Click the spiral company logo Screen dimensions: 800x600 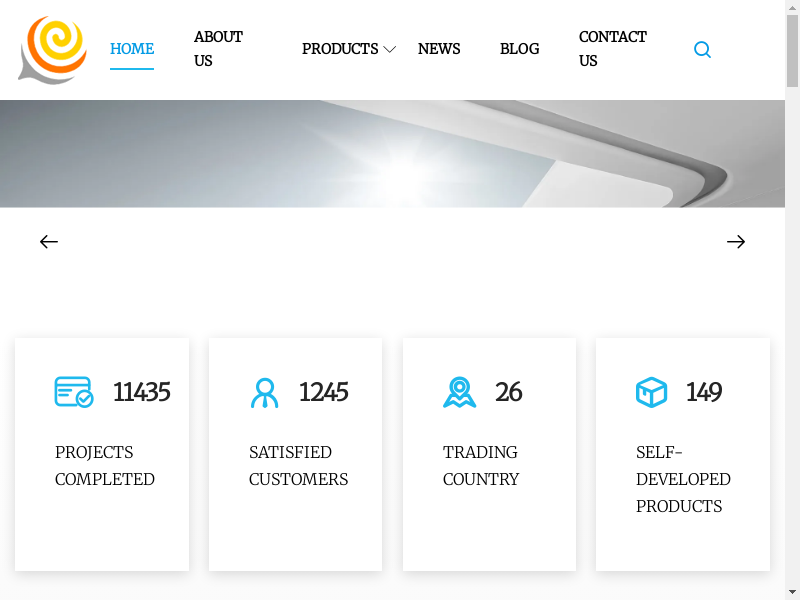(x=53, y=50)
